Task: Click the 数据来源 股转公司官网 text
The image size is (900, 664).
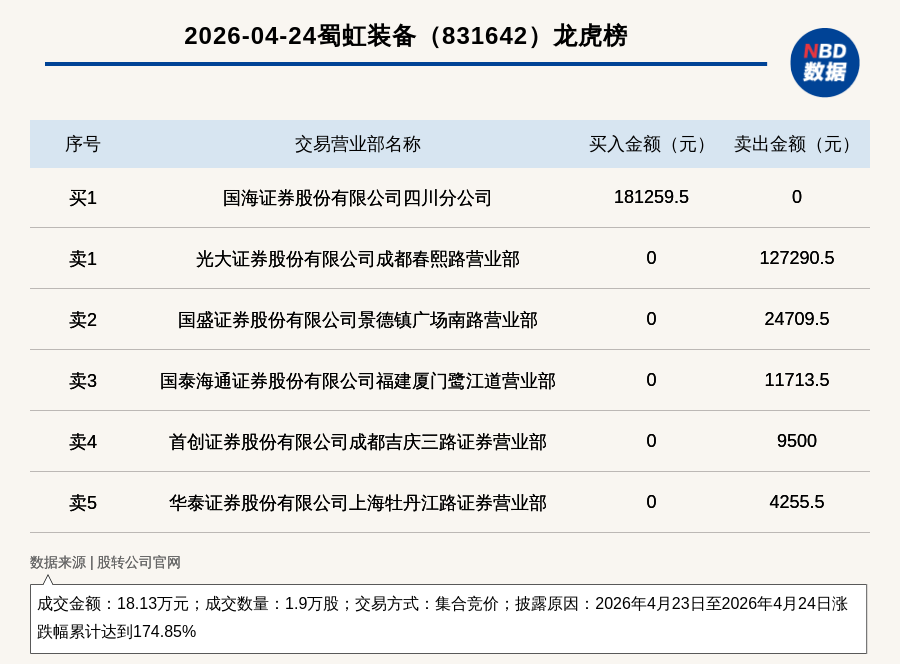Action: click(105, 562)
